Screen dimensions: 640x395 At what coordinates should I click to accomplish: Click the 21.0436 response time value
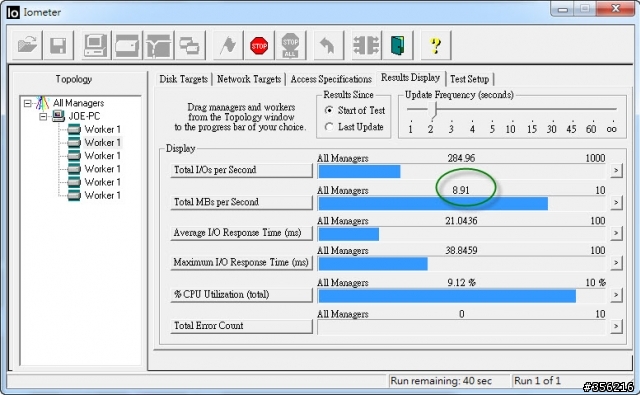[461, 221]
